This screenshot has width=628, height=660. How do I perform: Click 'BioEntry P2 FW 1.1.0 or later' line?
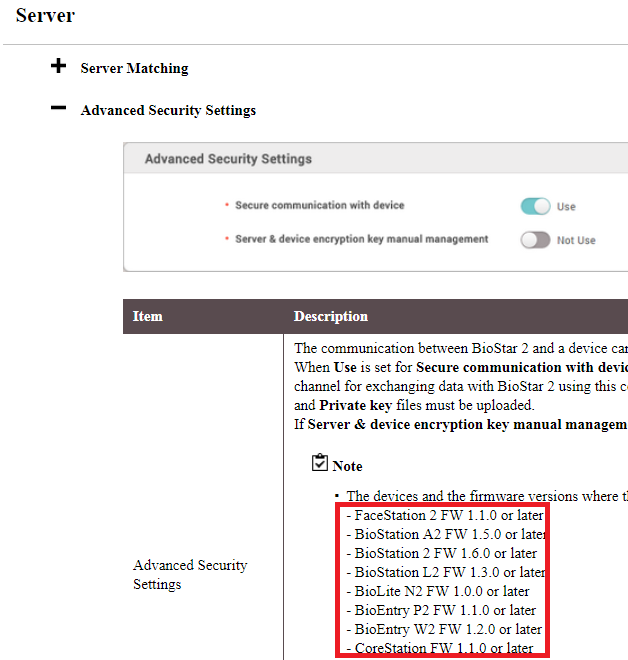441,610
